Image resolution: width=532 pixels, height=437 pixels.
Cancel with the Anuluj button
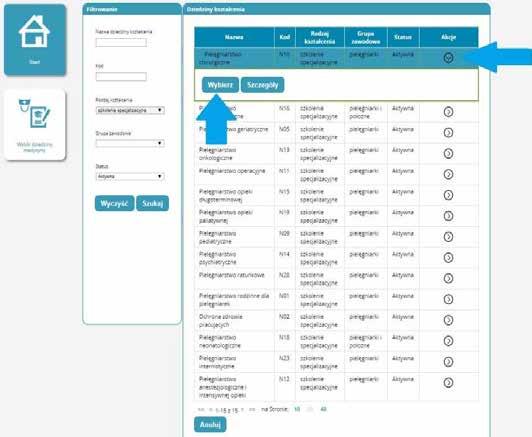tap(210, 424)
